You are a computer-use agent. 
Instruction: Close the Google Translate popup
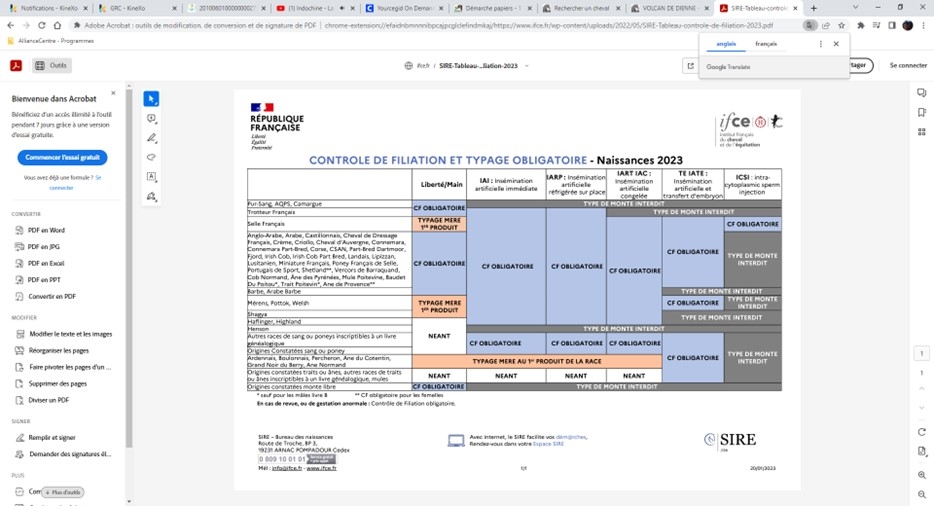836,44
